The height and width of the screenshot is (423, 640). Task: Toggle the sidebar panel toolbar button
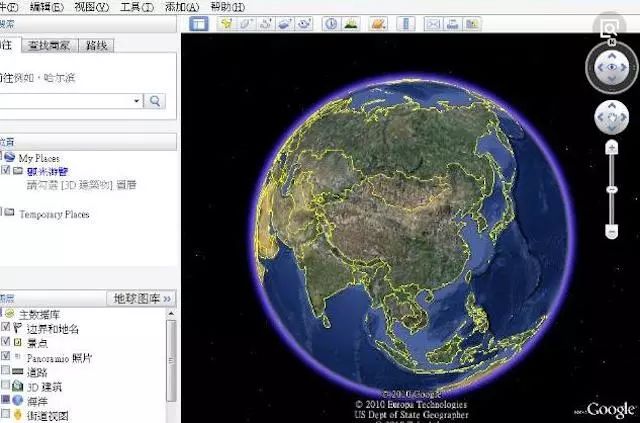199,23
